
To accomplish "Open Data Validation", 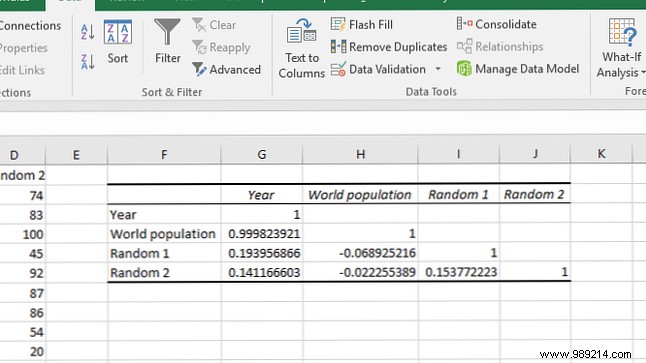I will pyautogui.click(x=378, y=69).
